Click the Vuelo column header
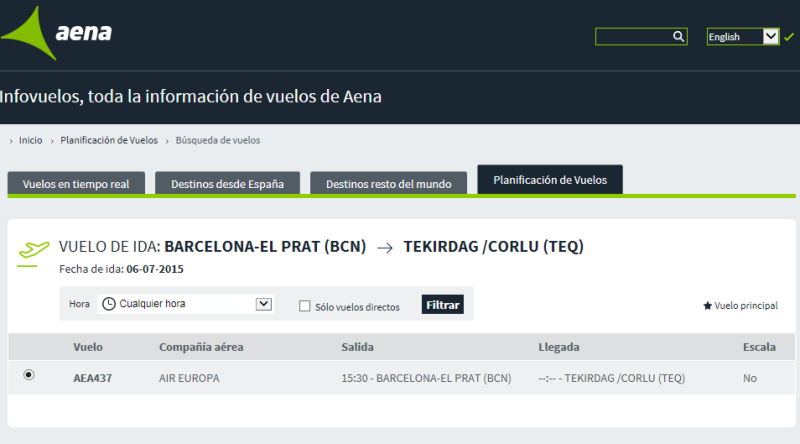800x444 pixels. point(88,347)
